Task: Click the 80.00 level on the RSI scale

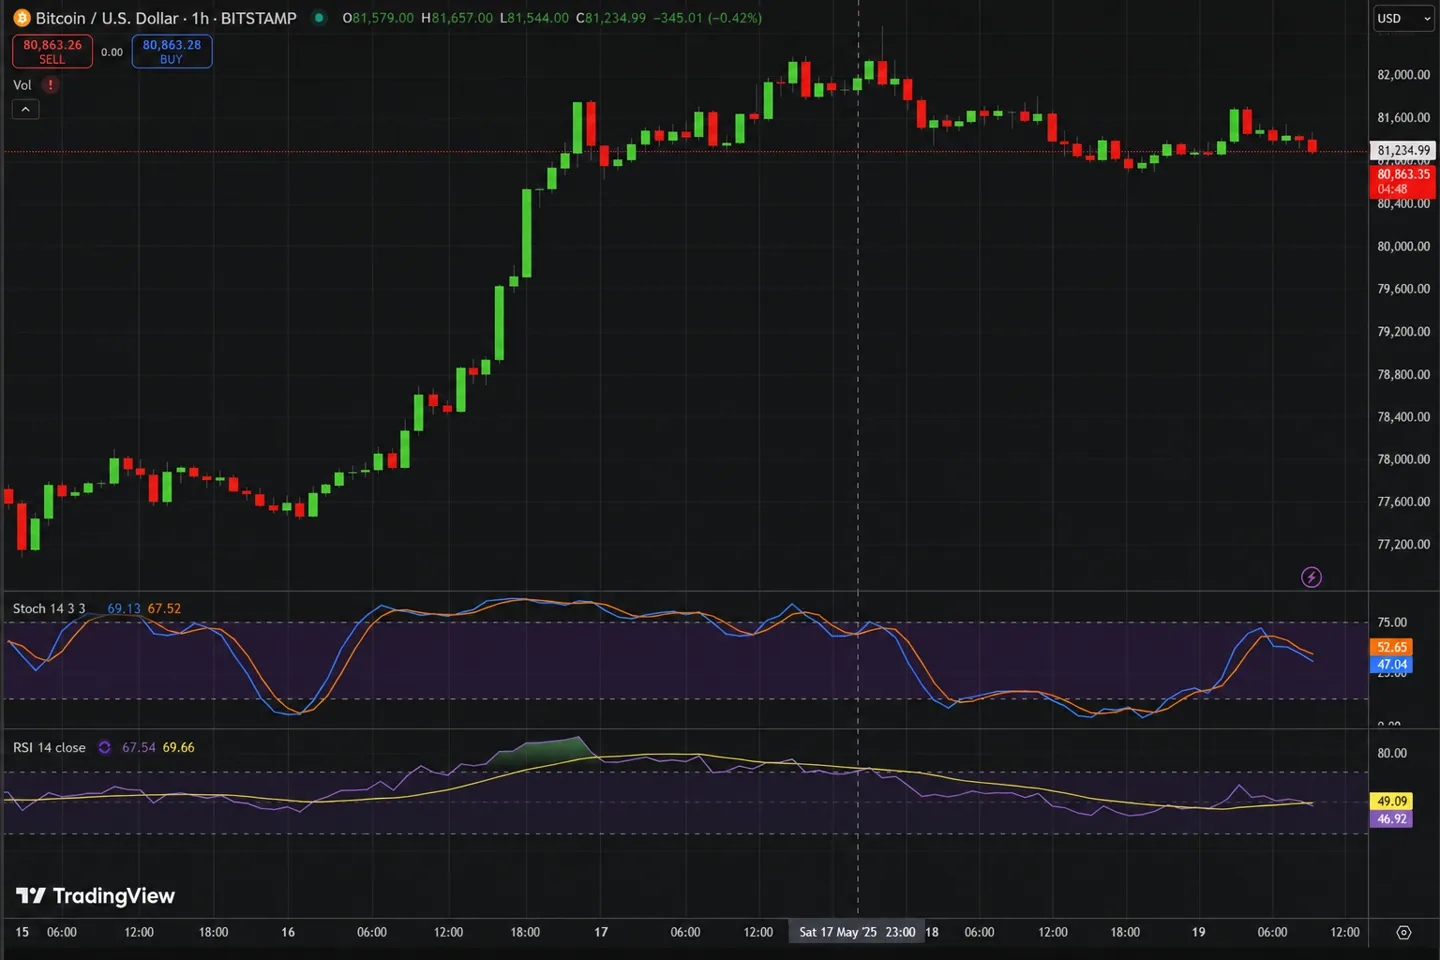Action: [x=1392, y=753]
